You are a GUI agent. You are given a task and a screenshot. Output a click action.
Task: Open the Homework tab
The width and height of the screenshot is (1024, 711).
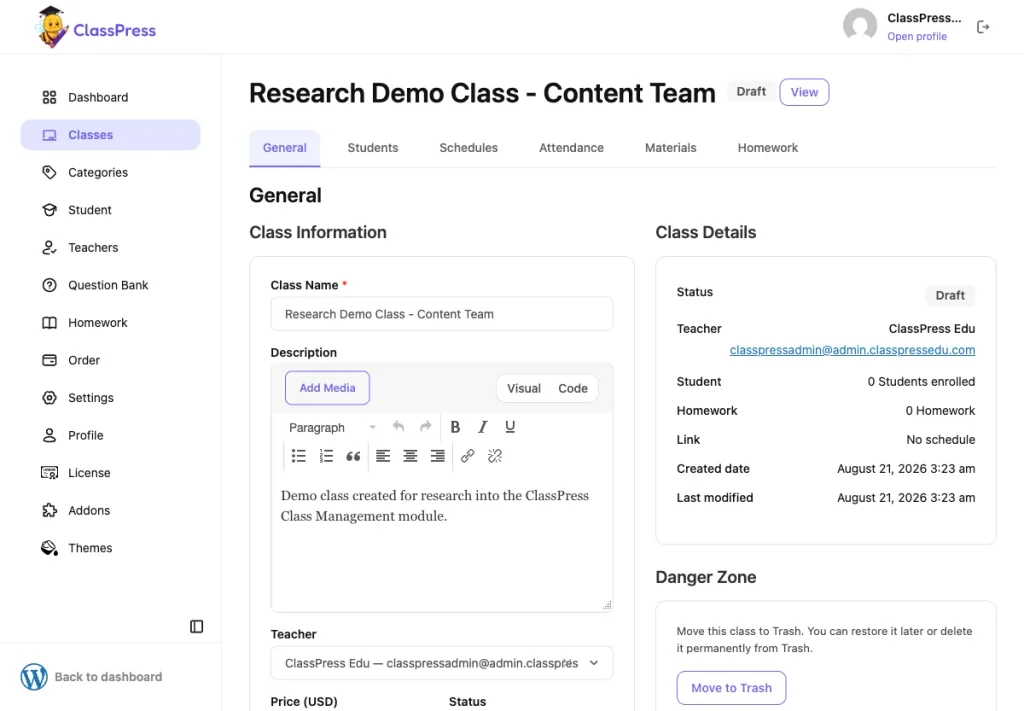tap(768, 148)
